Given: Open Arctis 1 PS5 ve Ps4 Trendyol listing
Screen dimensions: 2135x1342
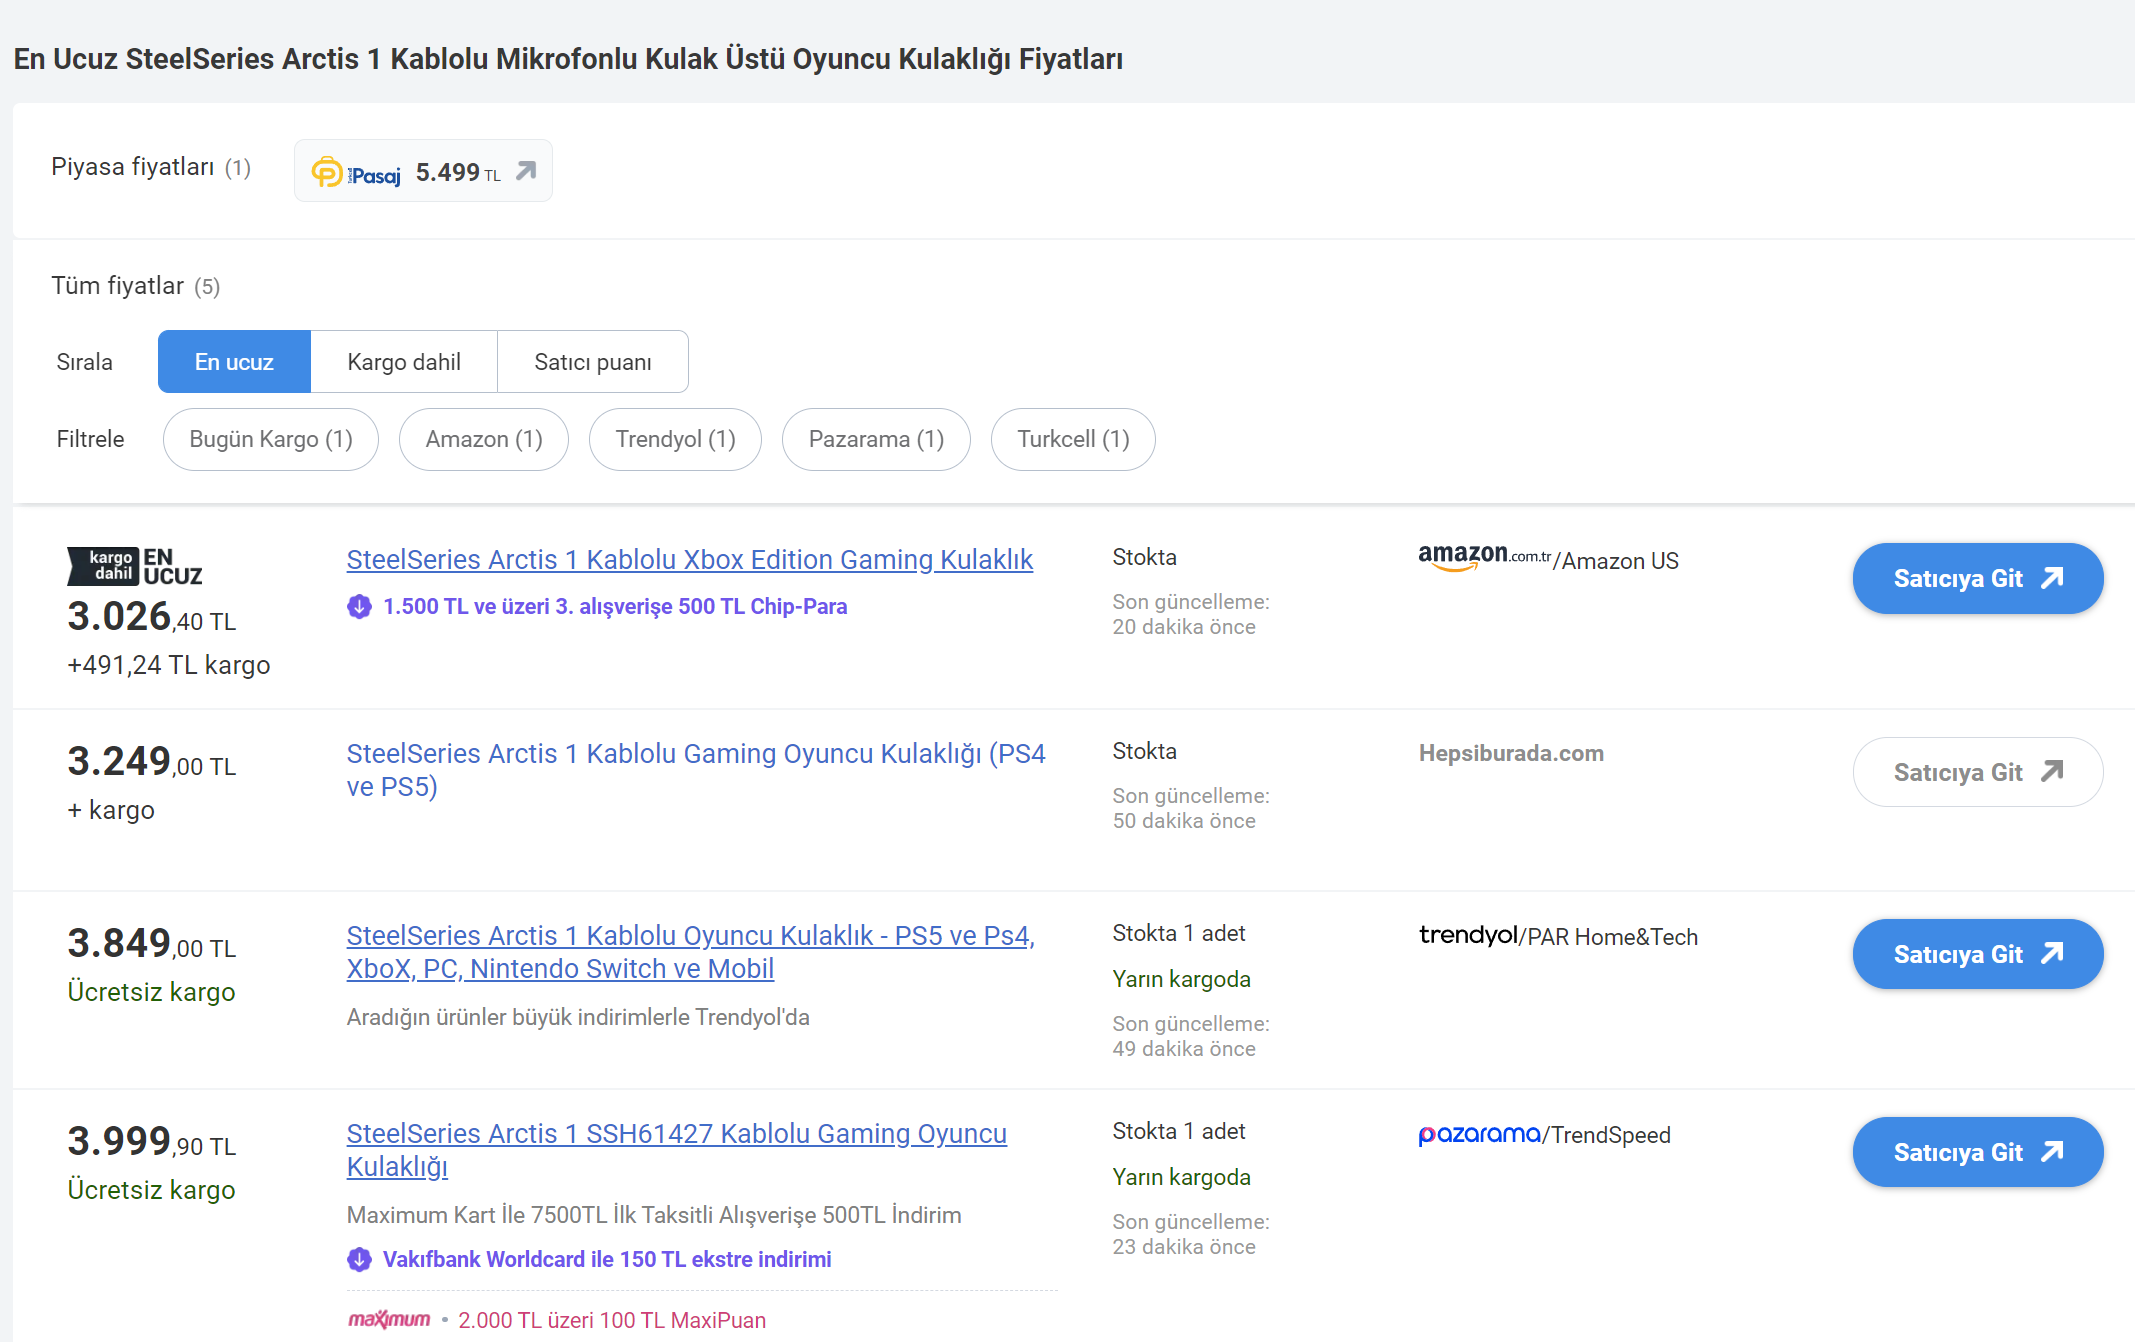Looking at the screenshot, I should pyautogui.click(x=691, y=952).
